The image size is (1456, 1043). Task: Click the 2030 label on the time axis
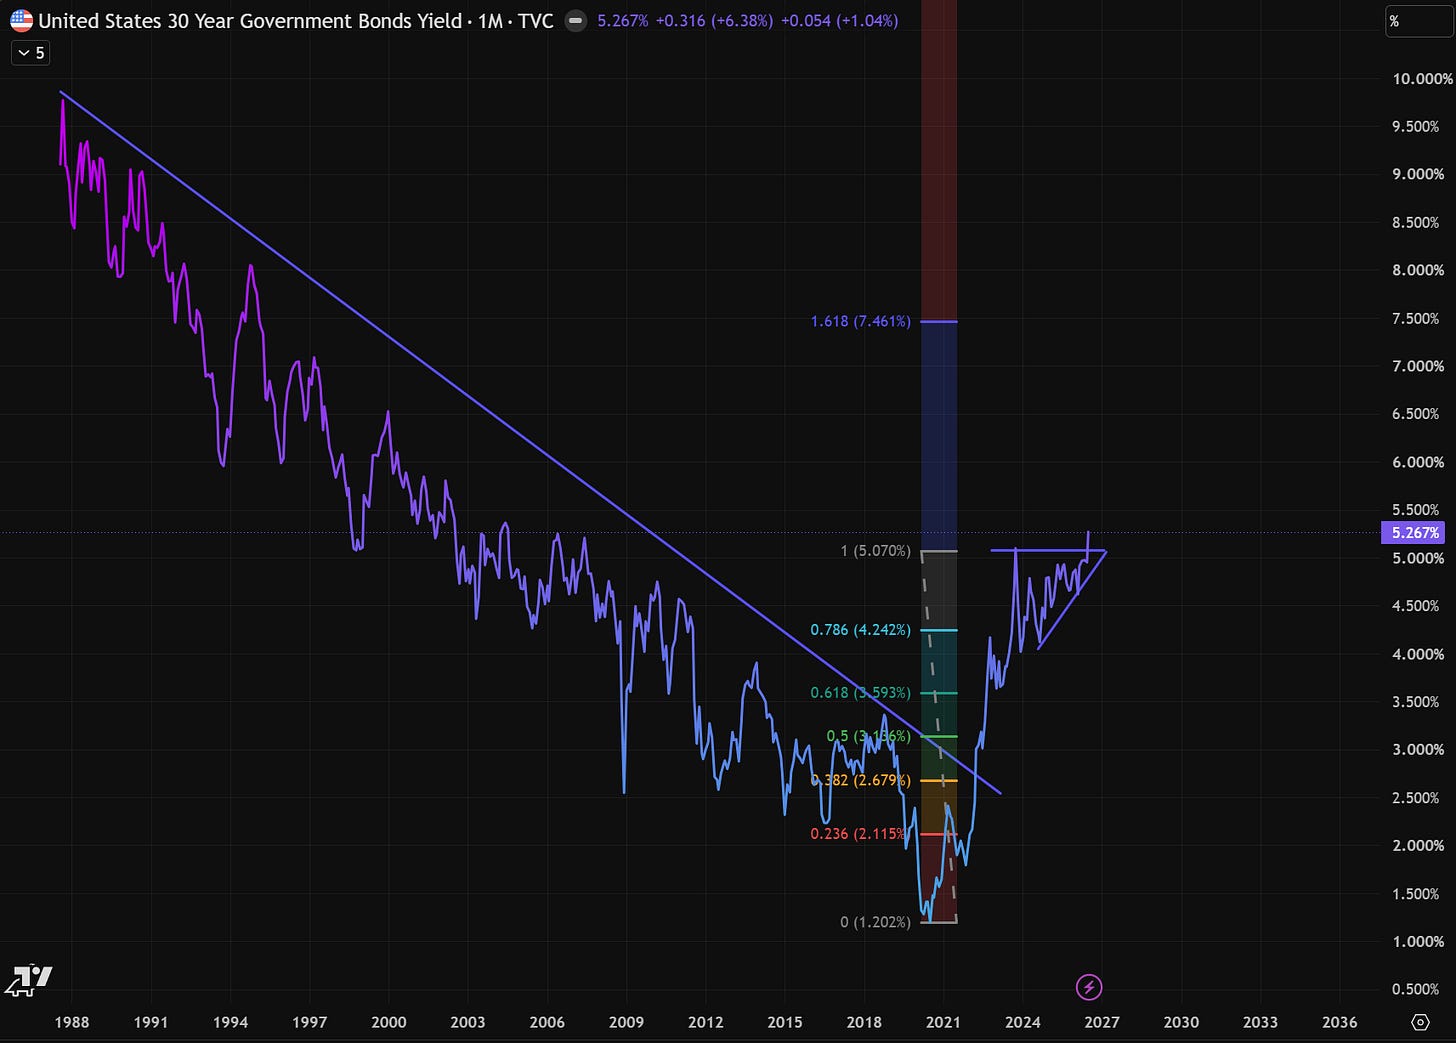click(1181, 1022)
